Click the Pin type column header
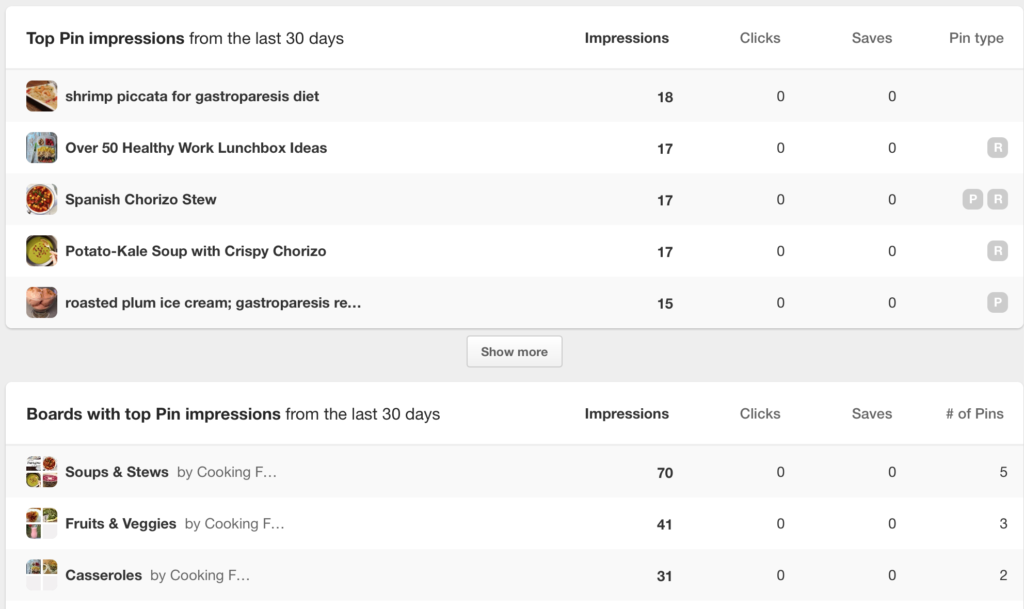The height and width of the screenshot is (609, 1024). (x=975, y=38)
